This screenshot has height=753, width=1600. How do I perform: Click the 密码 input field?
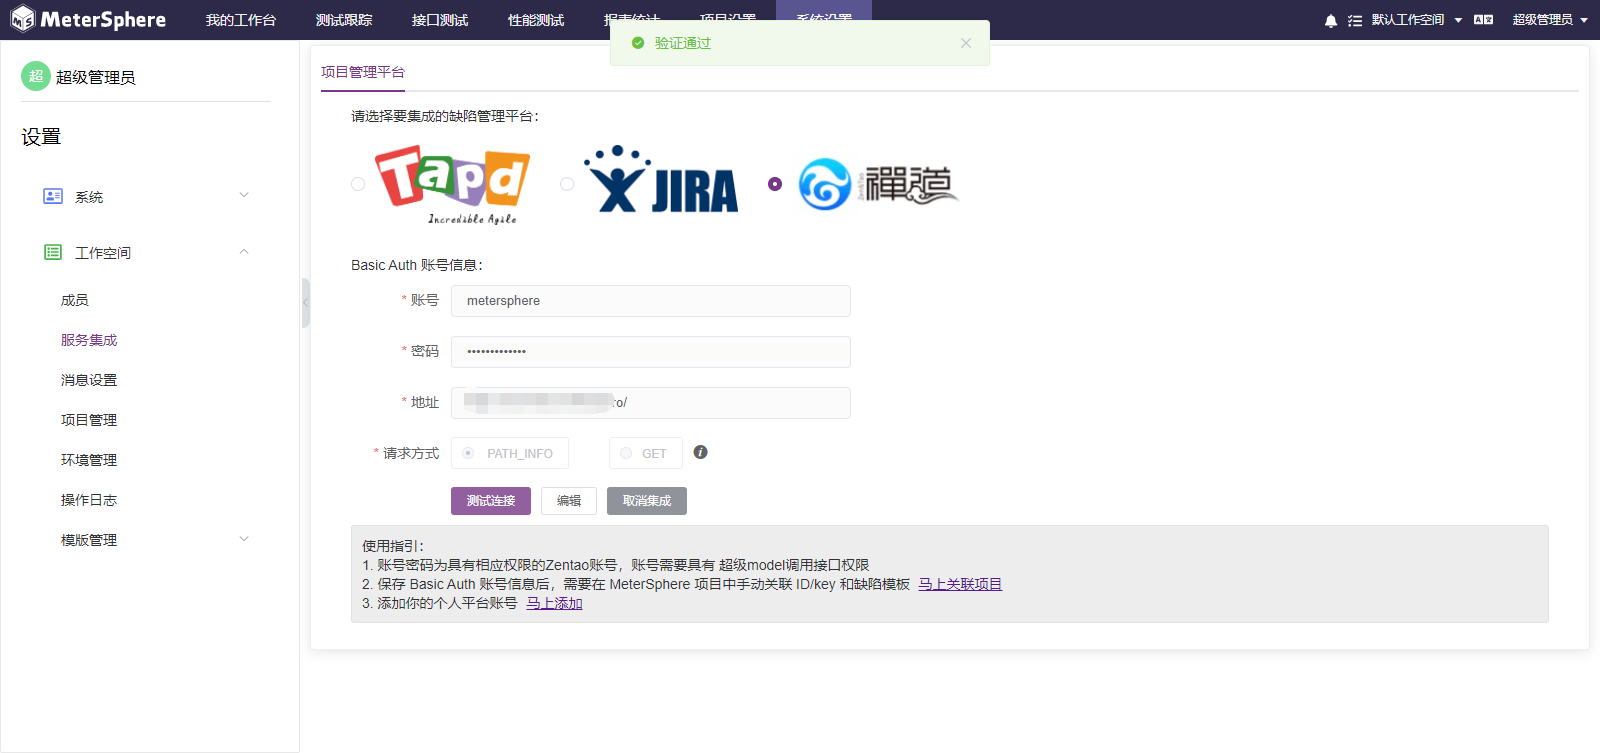(651, 352)
